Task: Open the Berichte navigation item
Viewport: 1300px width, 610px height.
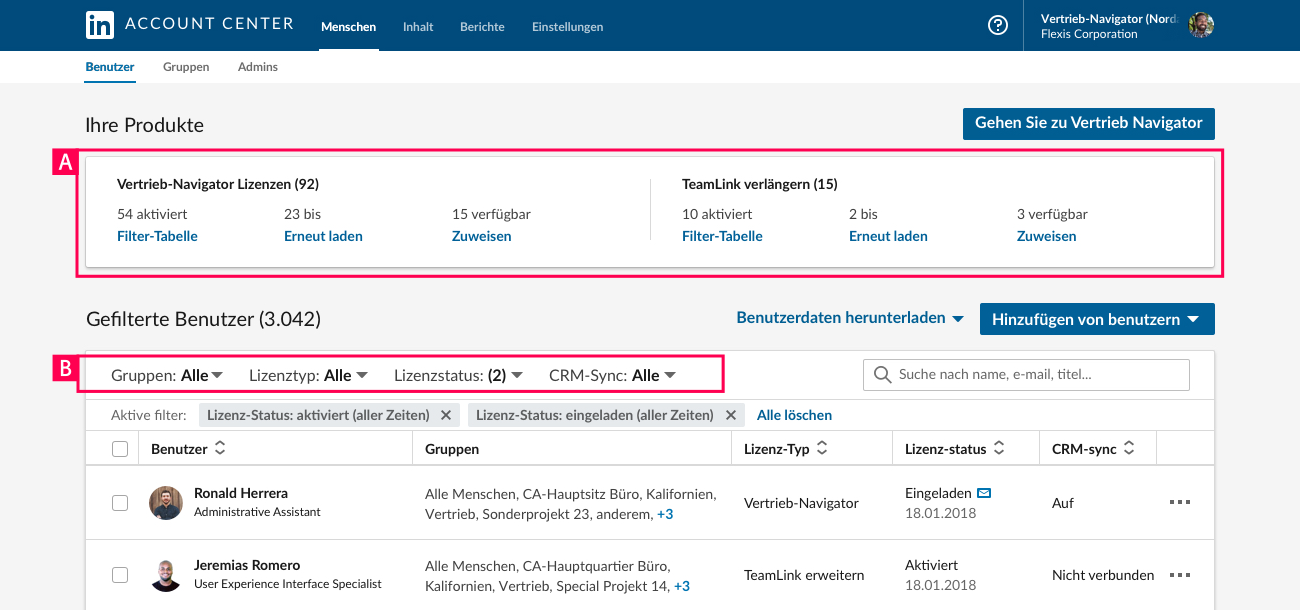Action: pos(482,27)
